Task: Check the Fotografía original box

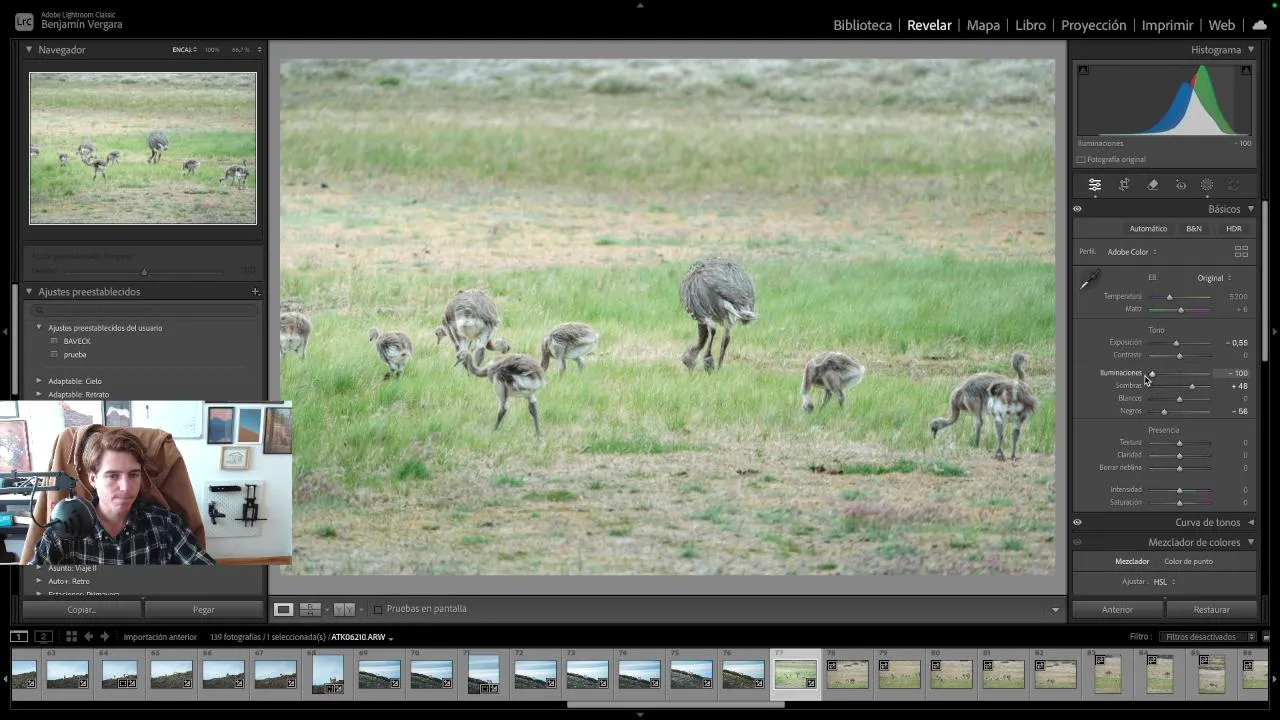Action: tap(1081, 160)
